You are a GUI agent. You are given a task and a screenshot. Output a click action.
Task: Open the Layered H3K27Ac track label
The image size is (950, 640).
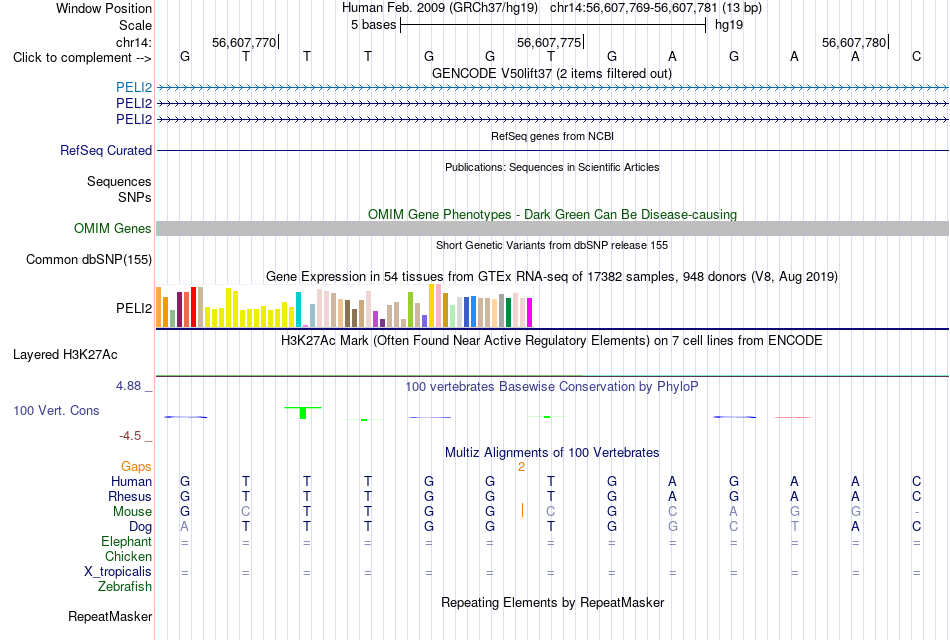[x=65, y=355]
